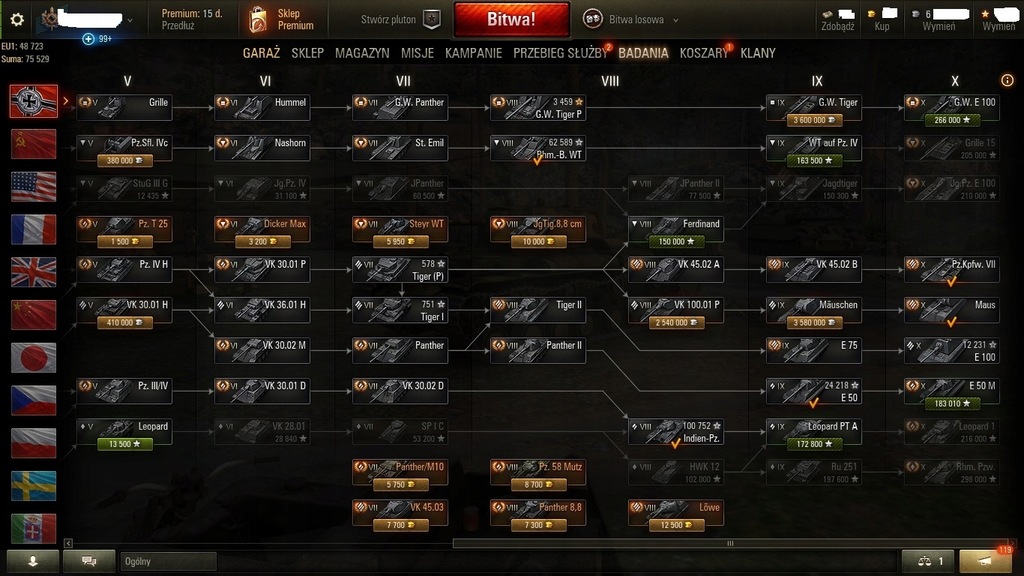Expand the Bitwa losowa battle mode dropdown
The height and width of the screenshot is (576, 1024).
coord(675,20)
